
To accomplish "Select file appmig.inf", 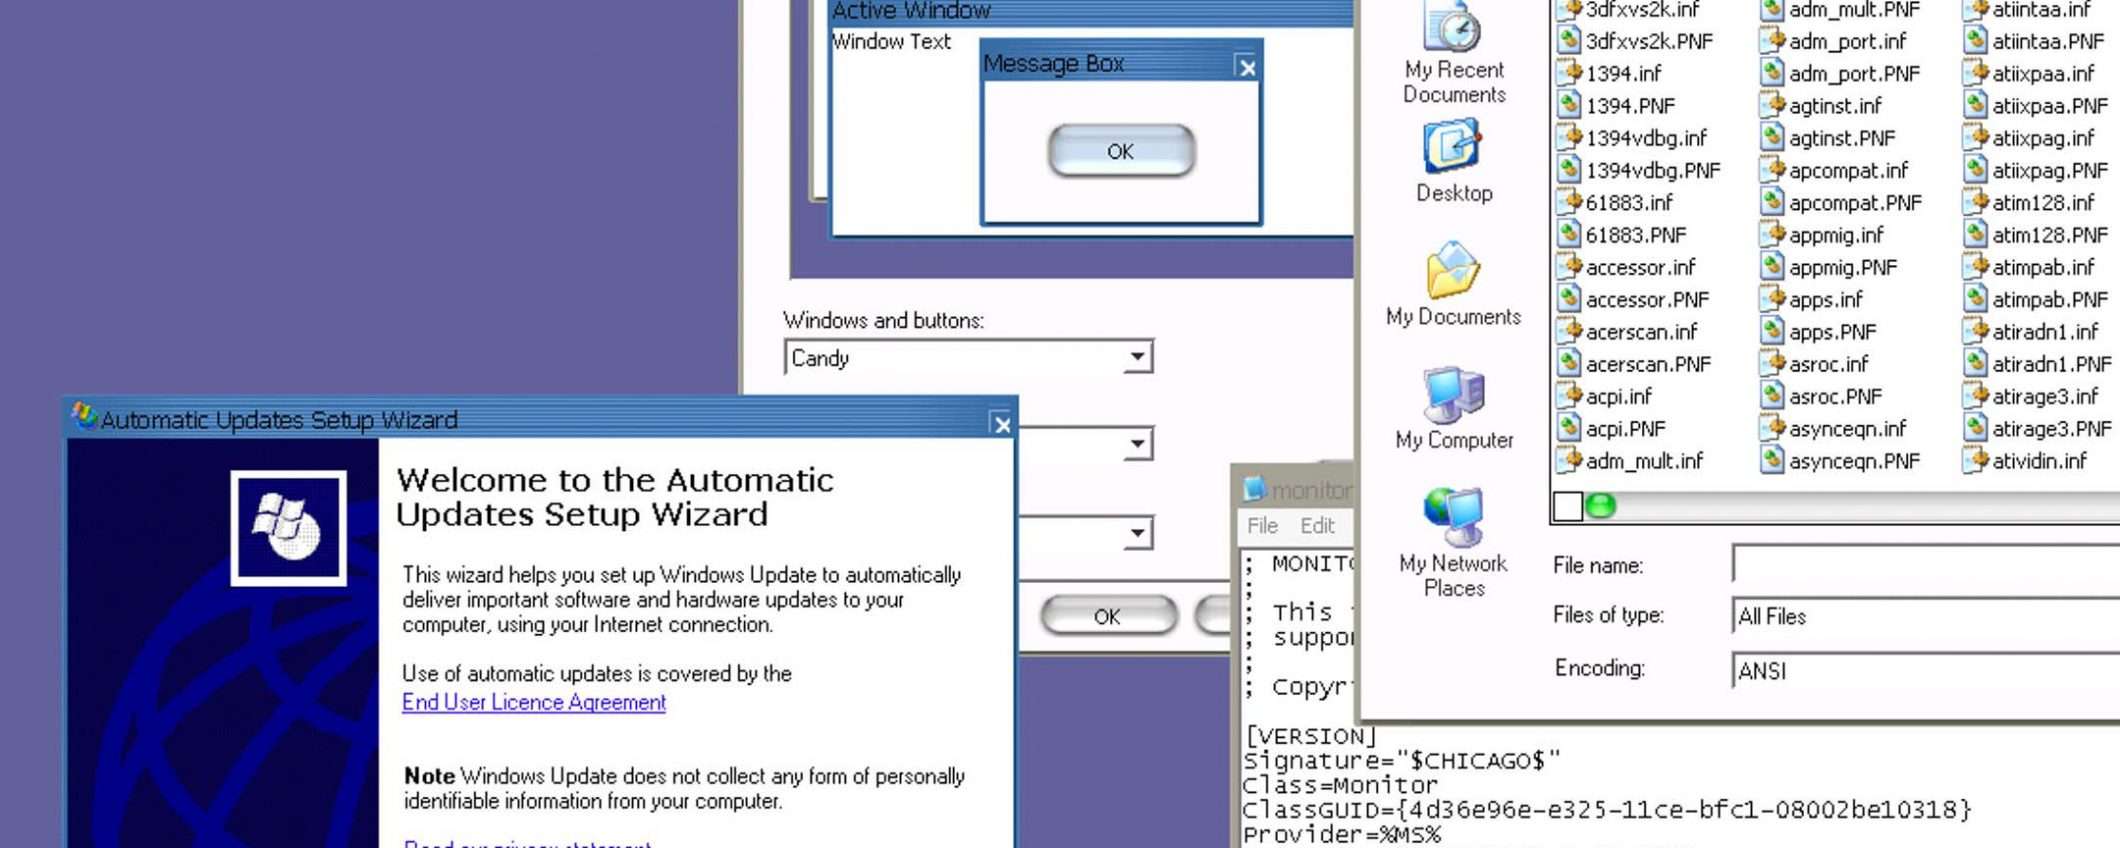I will coord(1836,235).
